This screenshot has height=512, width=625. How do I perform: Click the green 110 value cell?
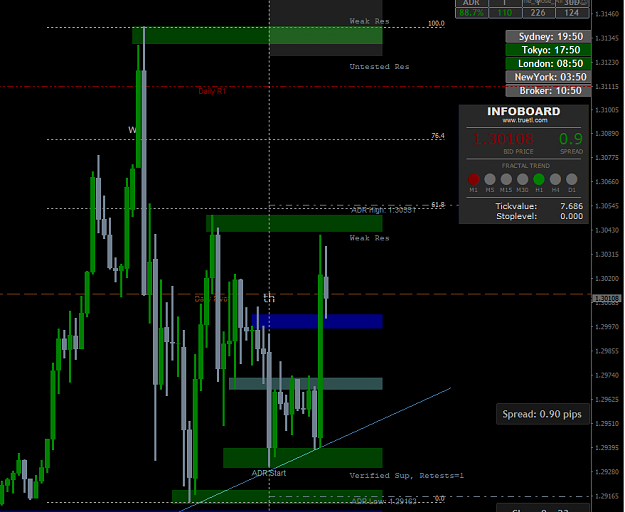pos(505,13)
